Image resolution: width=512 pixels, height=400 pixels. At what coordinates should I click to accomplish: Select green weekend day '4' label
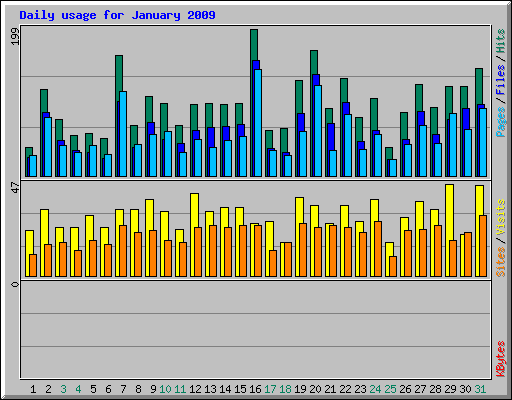pos(78,389)
